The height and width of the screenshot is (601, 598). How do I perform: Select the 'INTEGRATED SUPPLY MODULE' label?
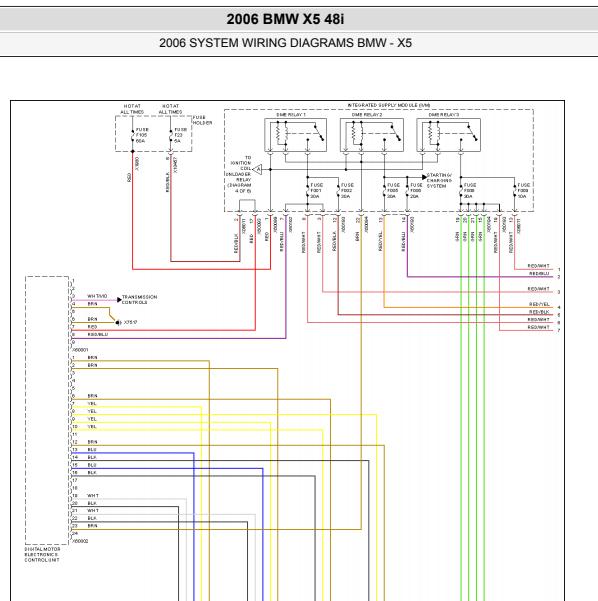(389, 105)
